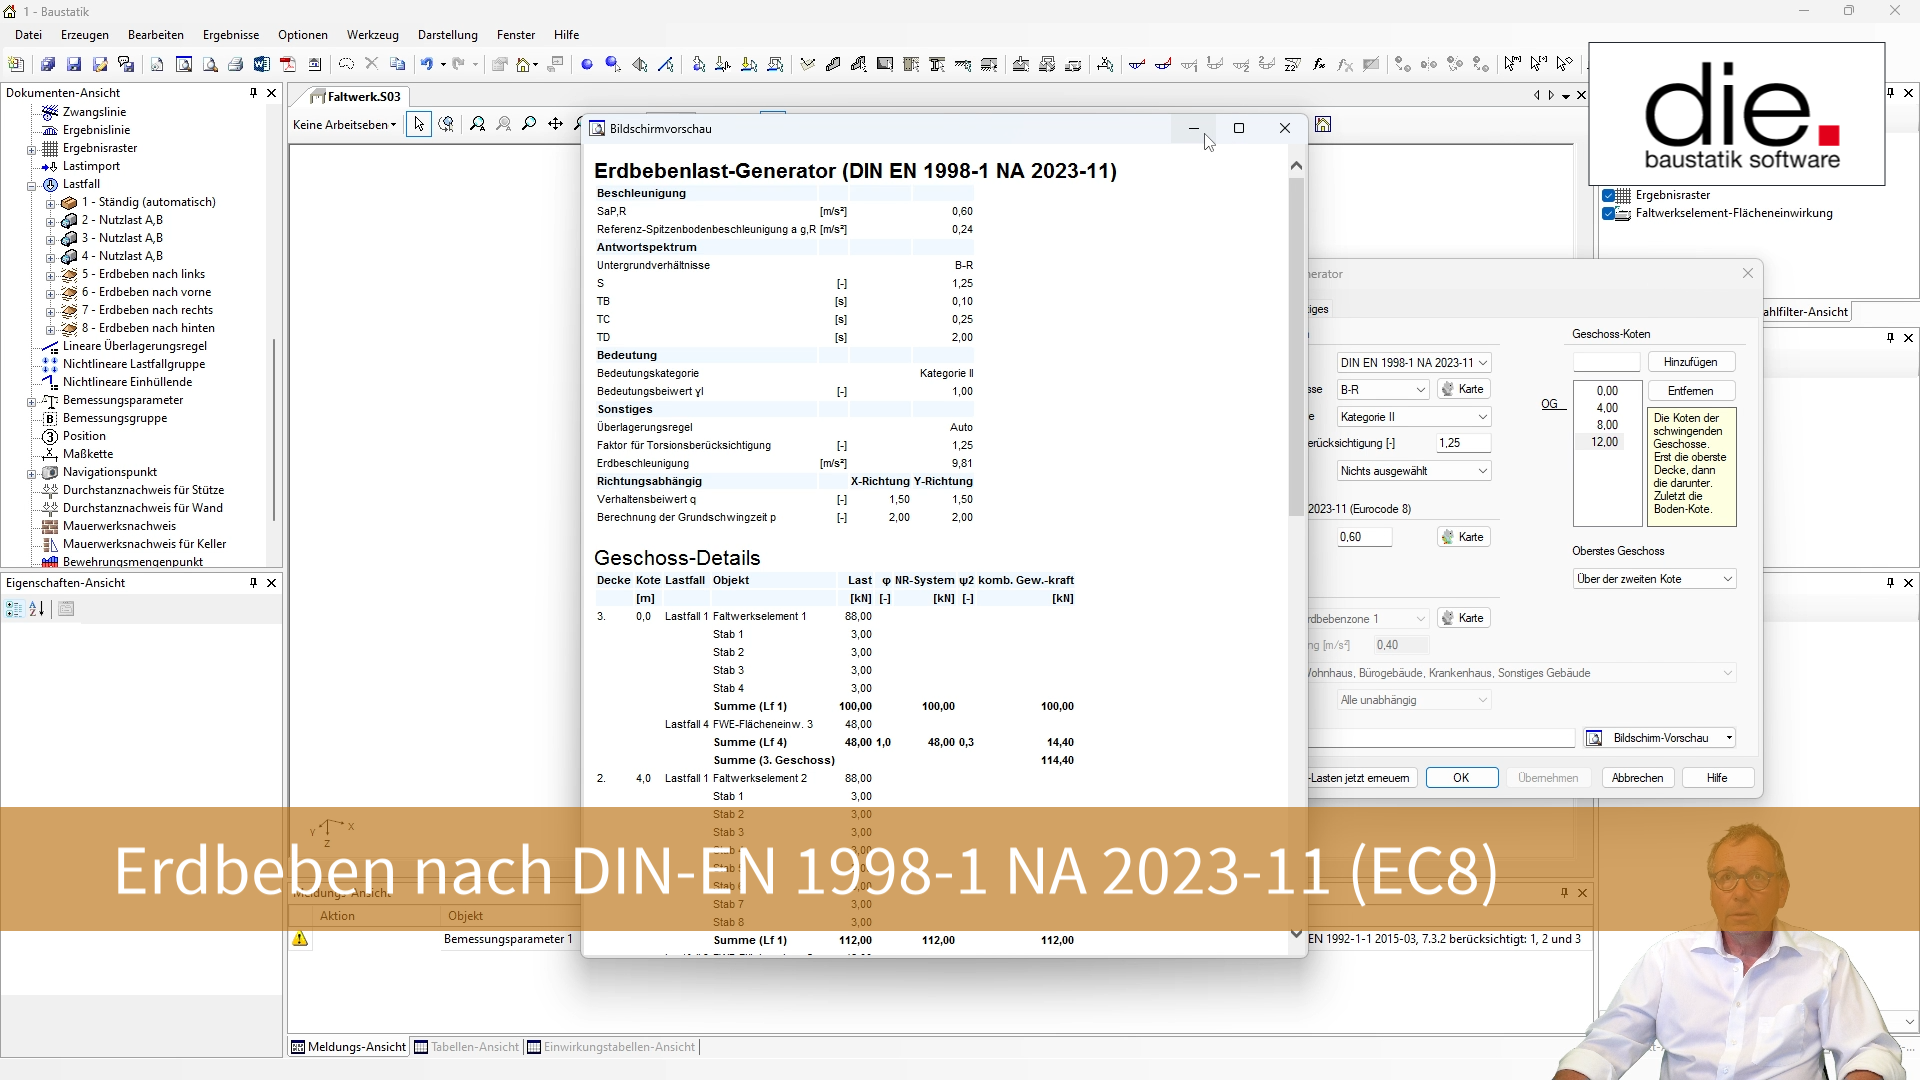Click the delete X icon in toolbar
Screen dimensions: 1920x1080
tap(371, 64)
